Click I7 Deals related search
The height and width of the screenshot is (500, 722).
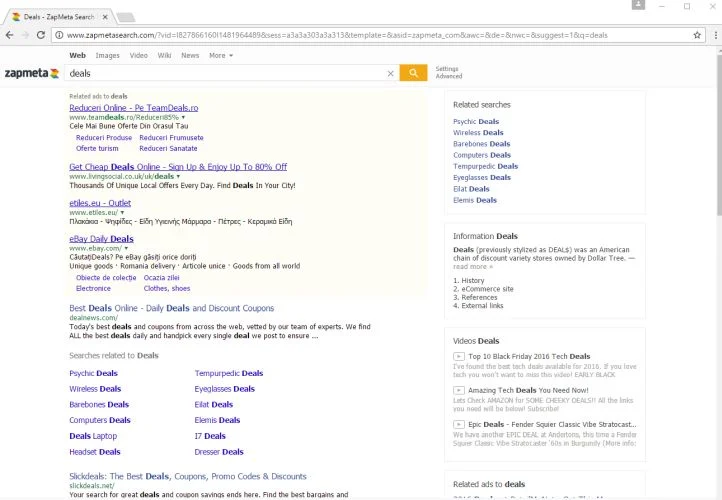[x=210, y=436]
